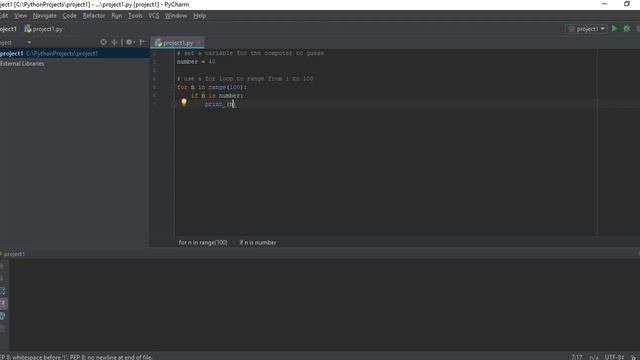Screen dimensions: 640x360
Task: Open the Window menu
Action: coord(176,16)
